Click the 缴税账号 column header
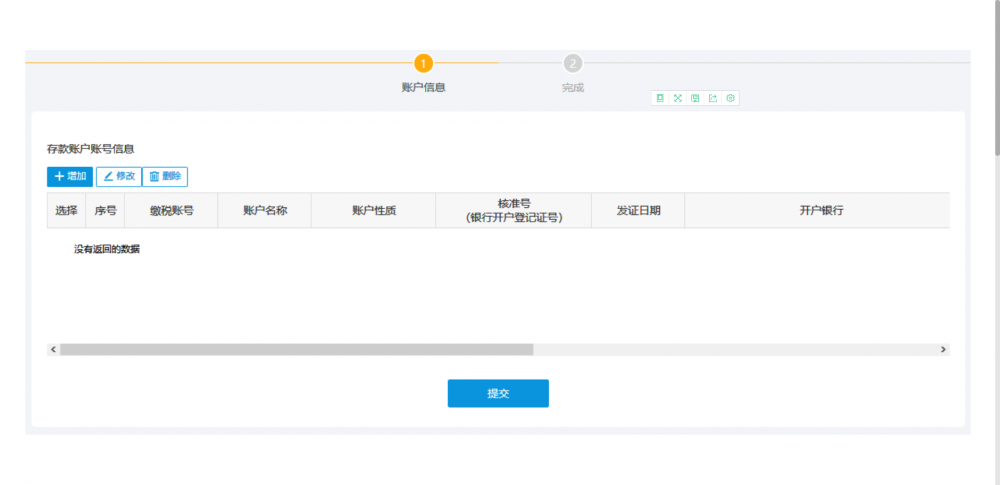 coord(171,211)
